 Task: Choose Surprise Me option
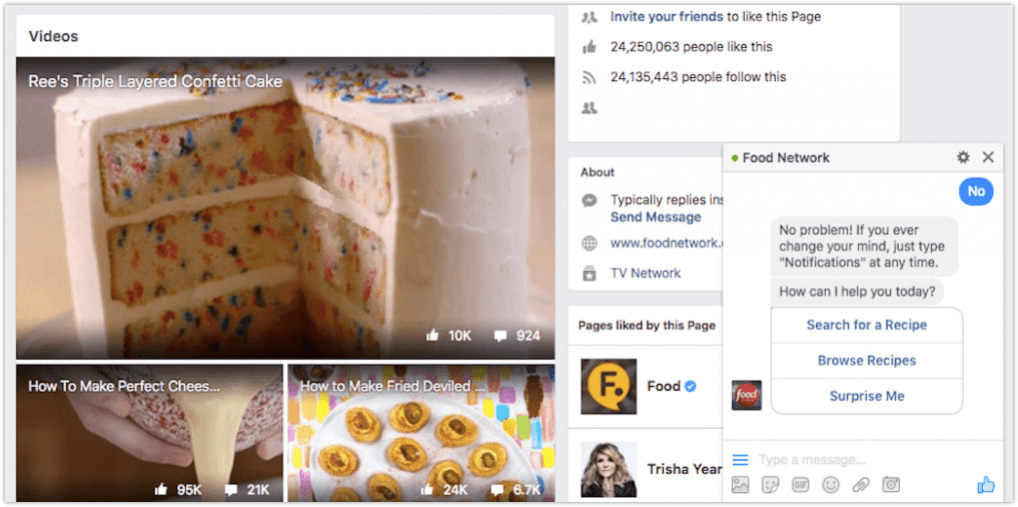coord(867,396)
